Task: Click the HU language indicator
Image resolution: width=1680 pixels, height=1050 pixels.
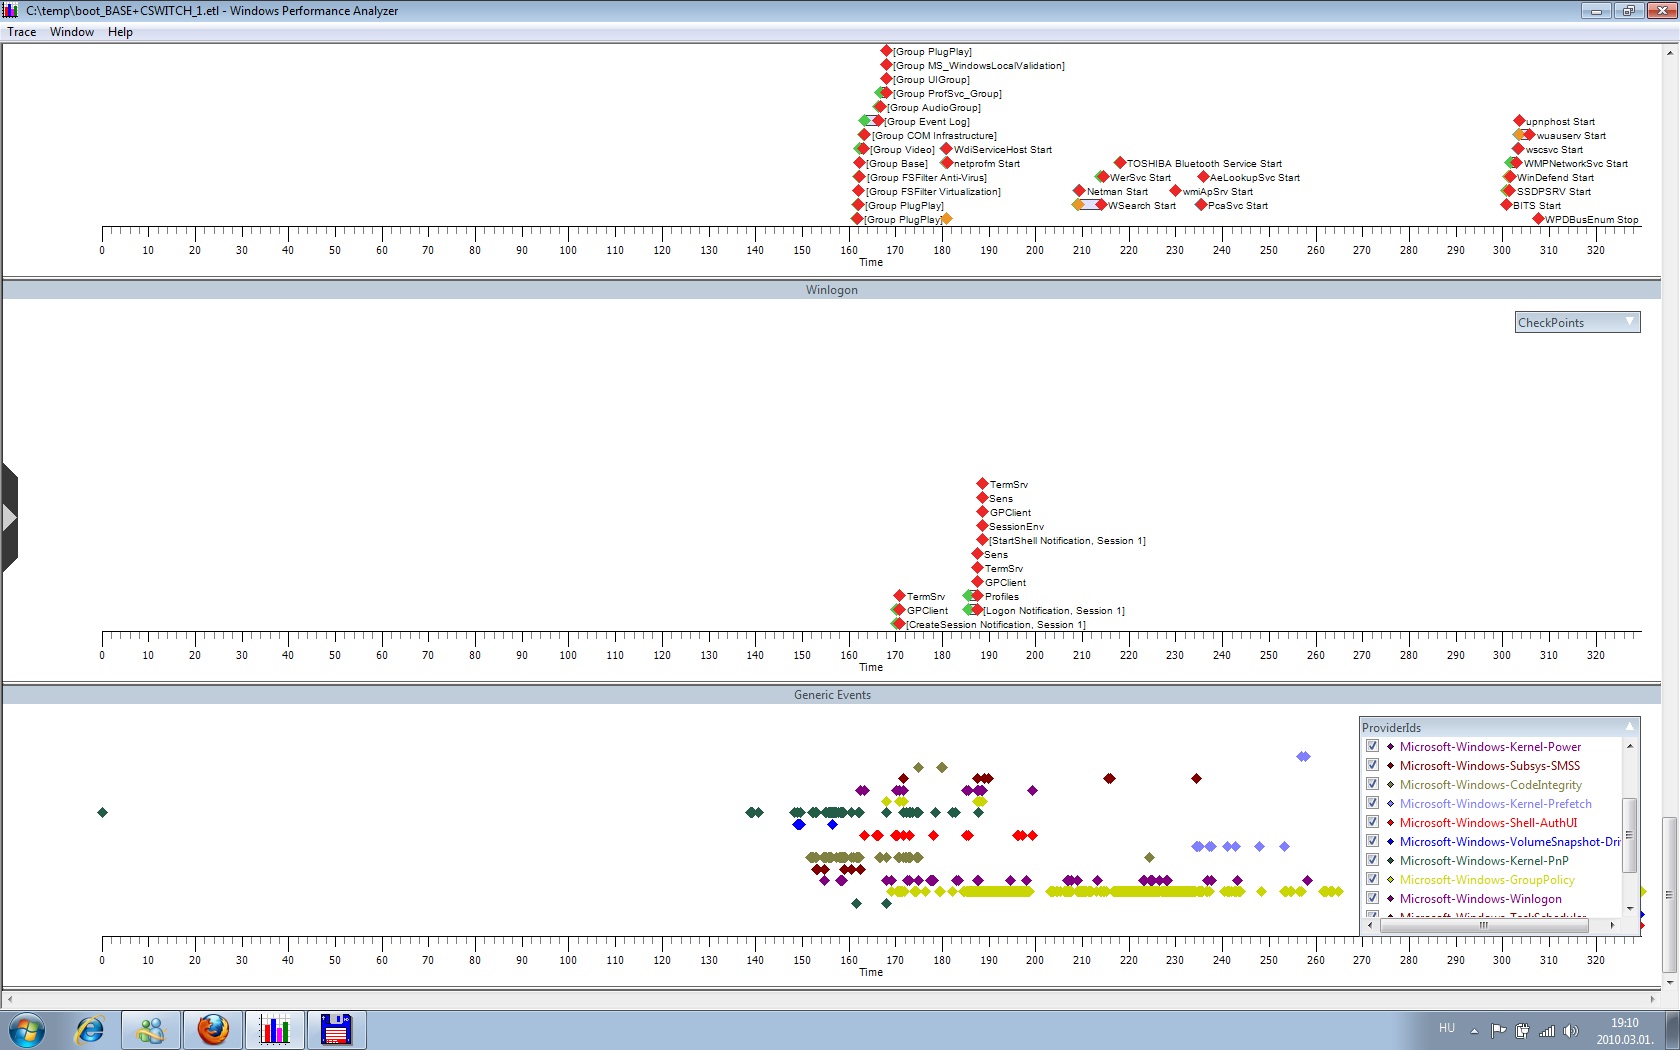Action: [x=1446, y=1028]
